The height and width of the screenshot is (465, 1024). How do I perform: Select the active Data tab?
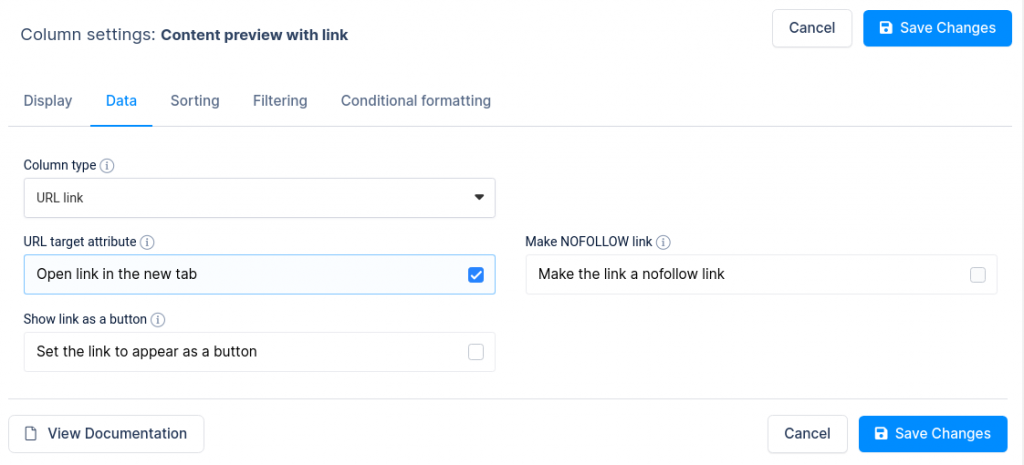click(x=121, y=101)
